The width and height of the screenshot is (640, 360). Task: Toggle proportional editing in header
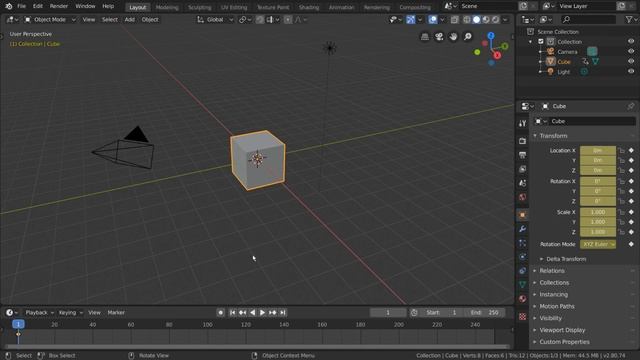click(288, 20)
